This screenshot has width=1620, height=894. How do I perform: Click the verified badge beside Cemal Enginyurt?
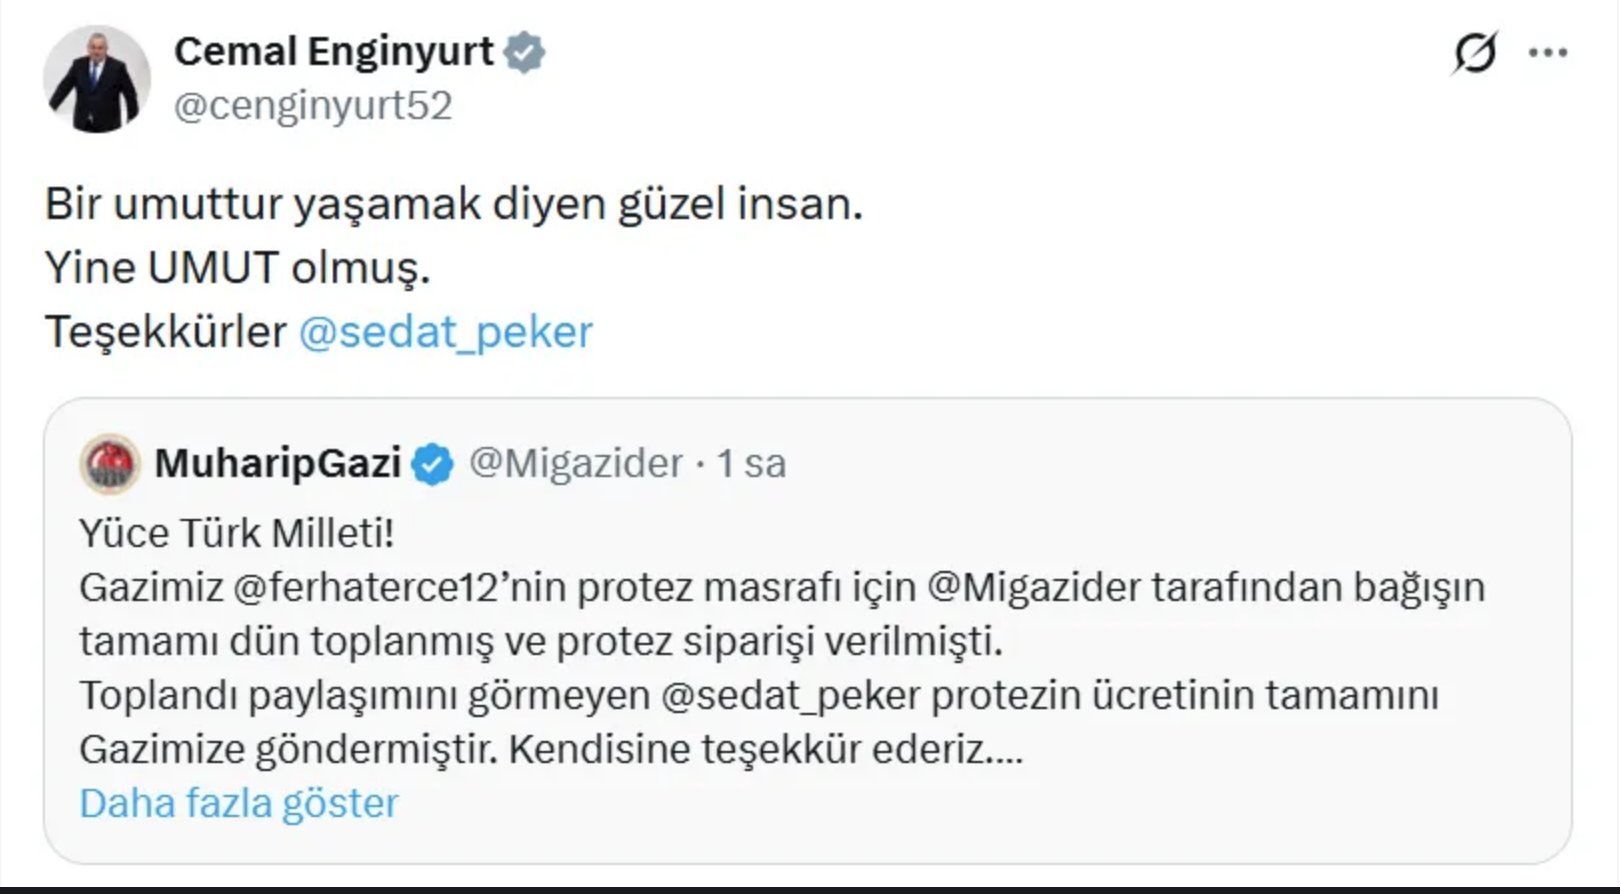tap(524, 52)
